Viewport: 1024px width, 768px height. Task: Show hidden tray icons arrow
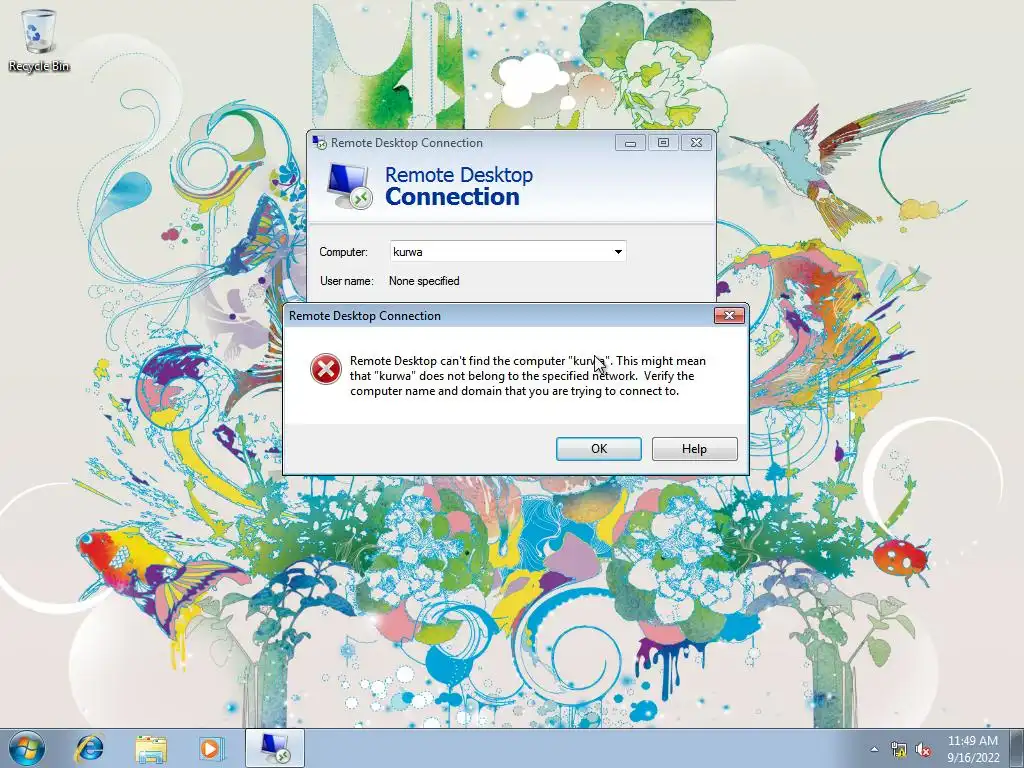874,749
